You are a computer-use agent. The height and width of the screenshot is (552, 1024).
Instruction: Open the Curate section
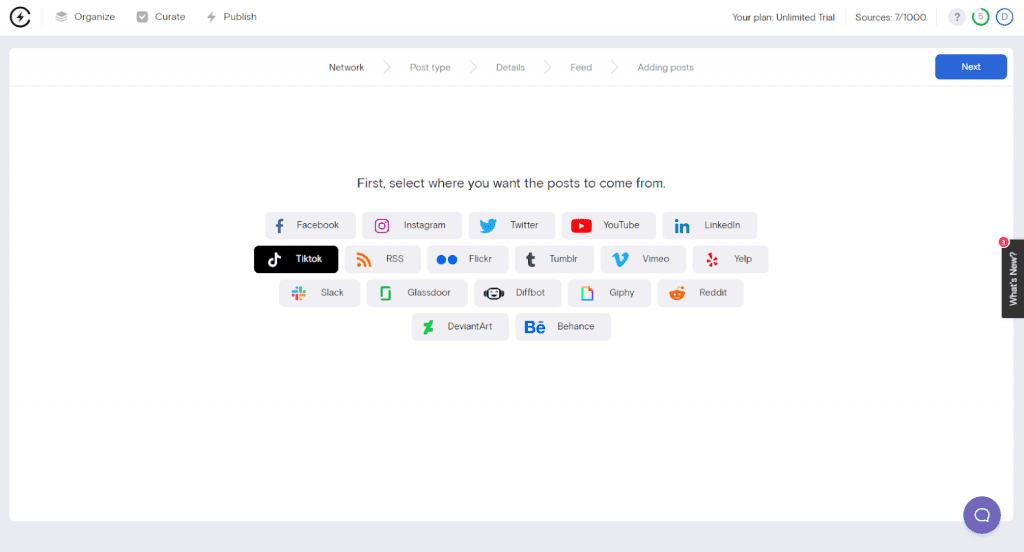coord(161,17)
